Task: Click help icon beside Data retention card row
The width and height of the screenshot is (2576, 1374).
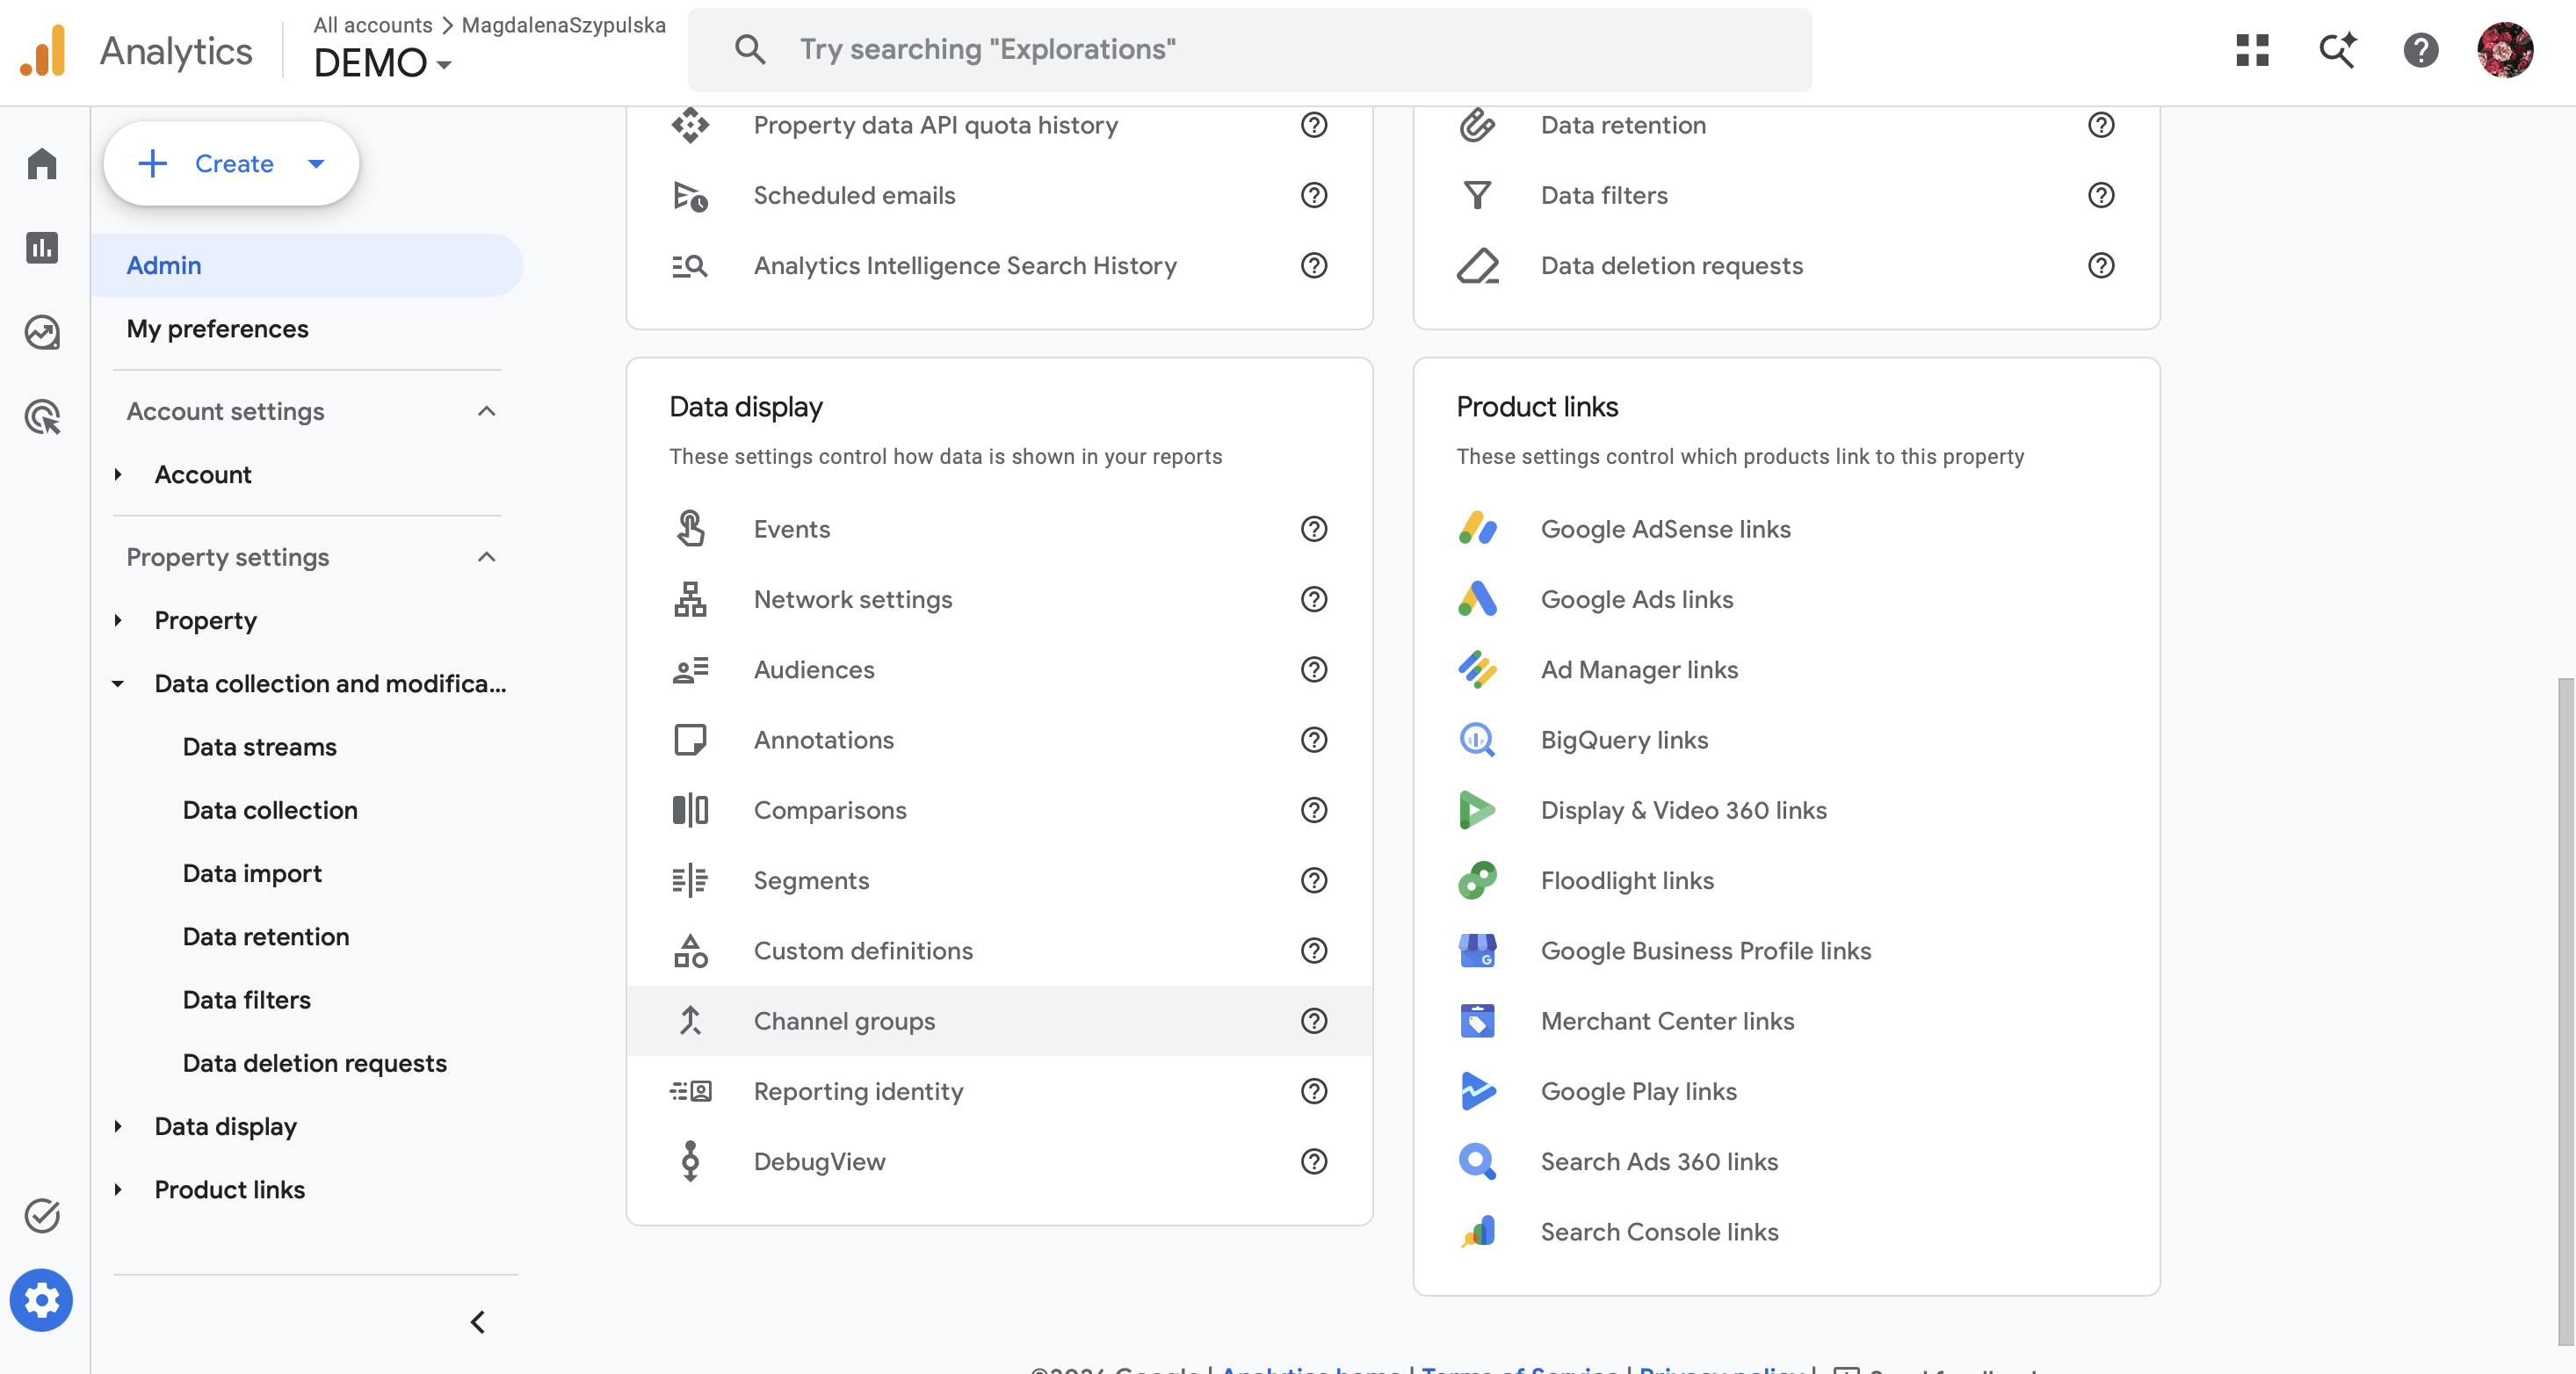Action: [2101, 125]
